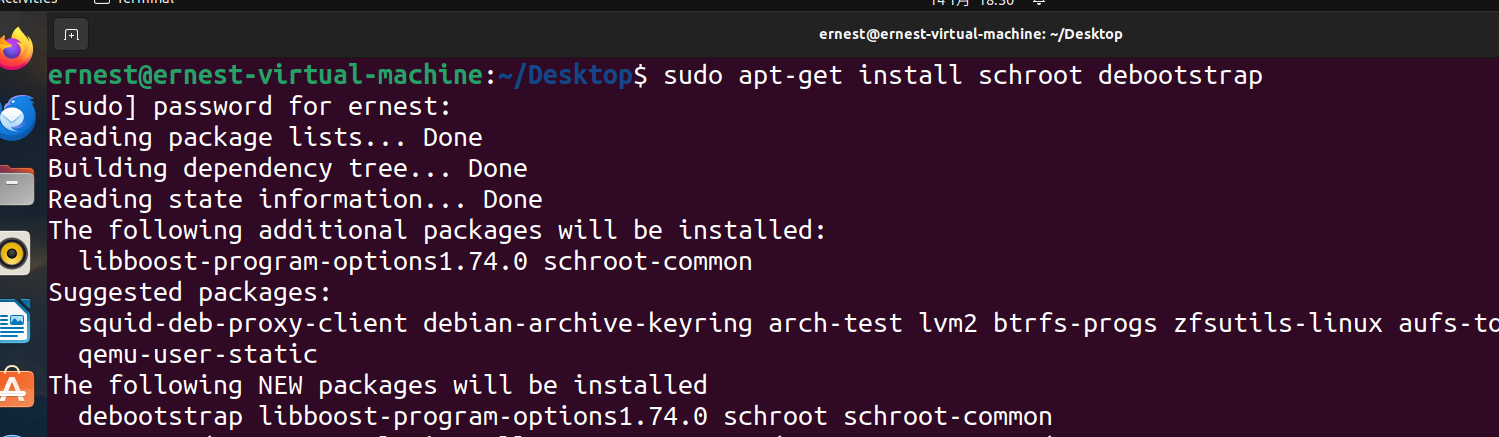Click the qemu-user-static package name
Image resolution: width=1499 pixels, height=437 pixels.
tap(197, 354)
